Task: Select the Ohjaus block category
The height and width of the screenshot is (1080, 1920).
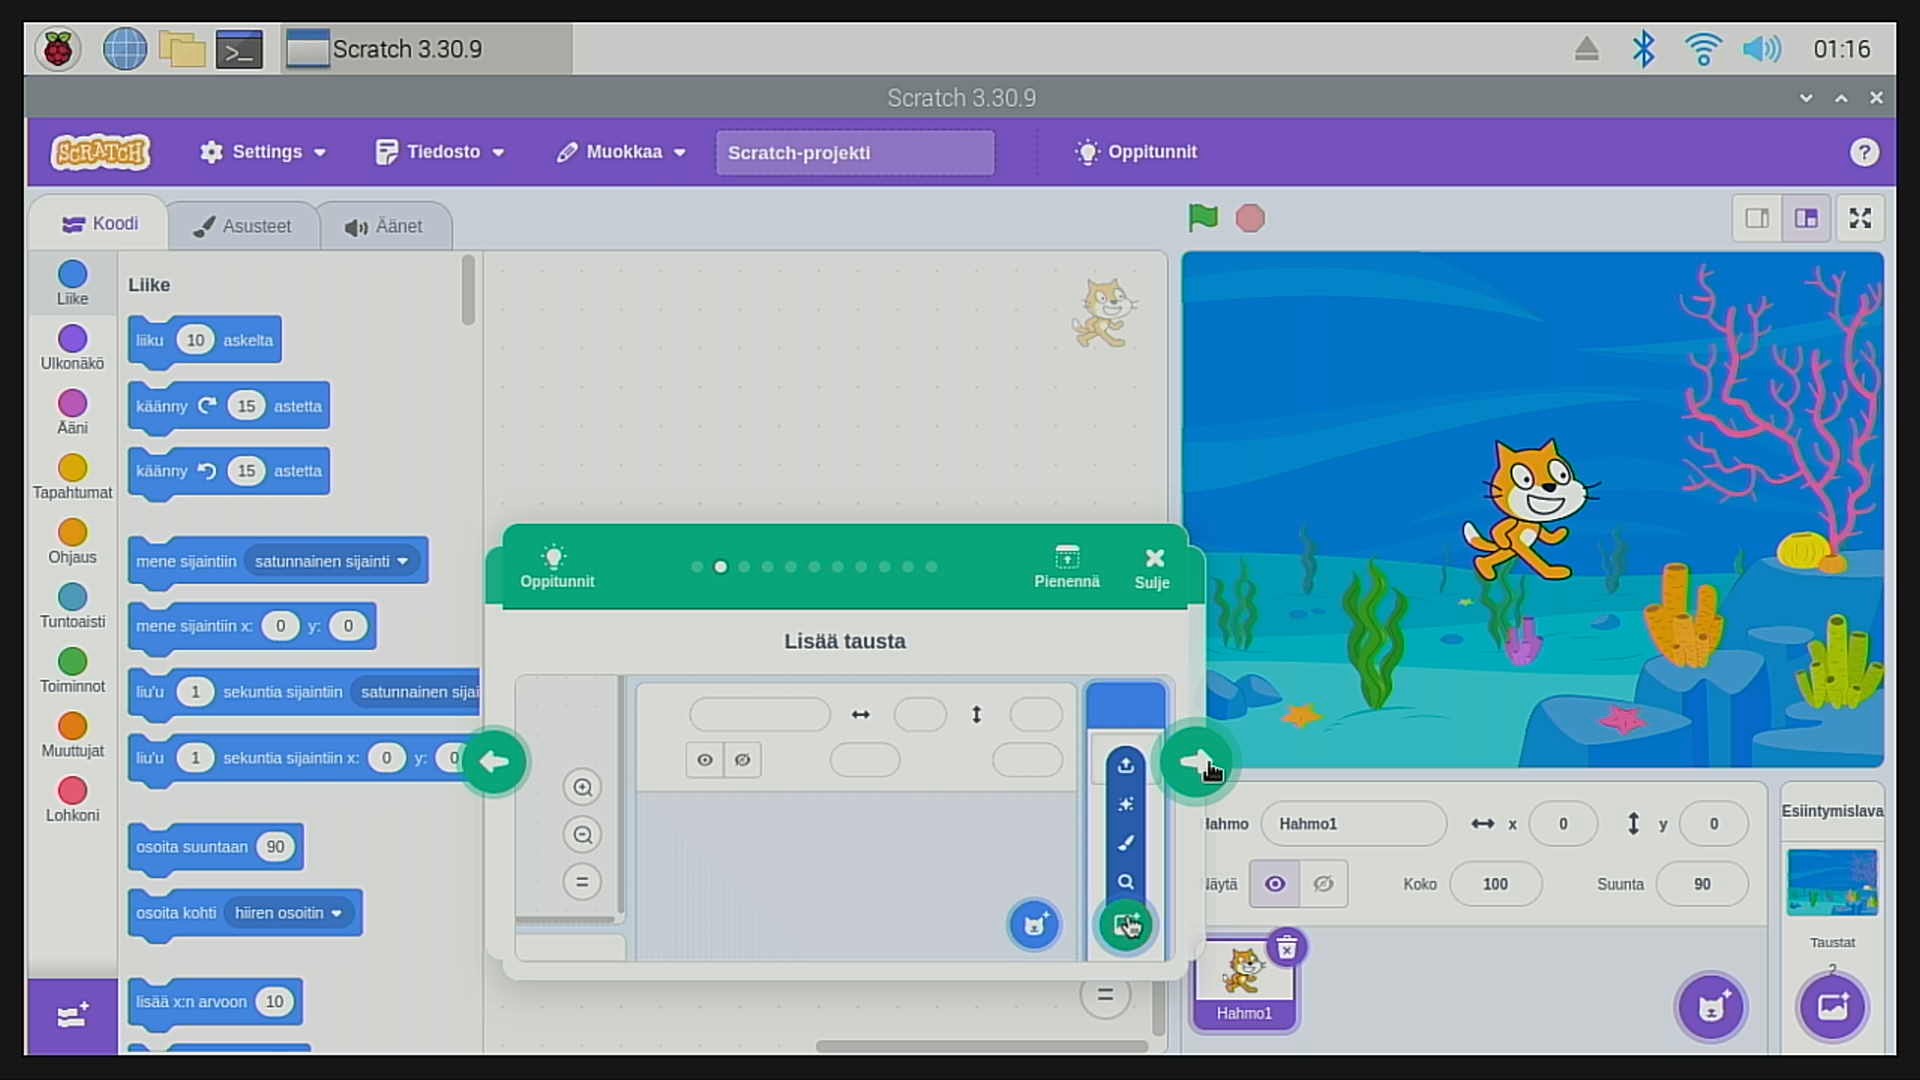Action: click(x=72, y=542)
